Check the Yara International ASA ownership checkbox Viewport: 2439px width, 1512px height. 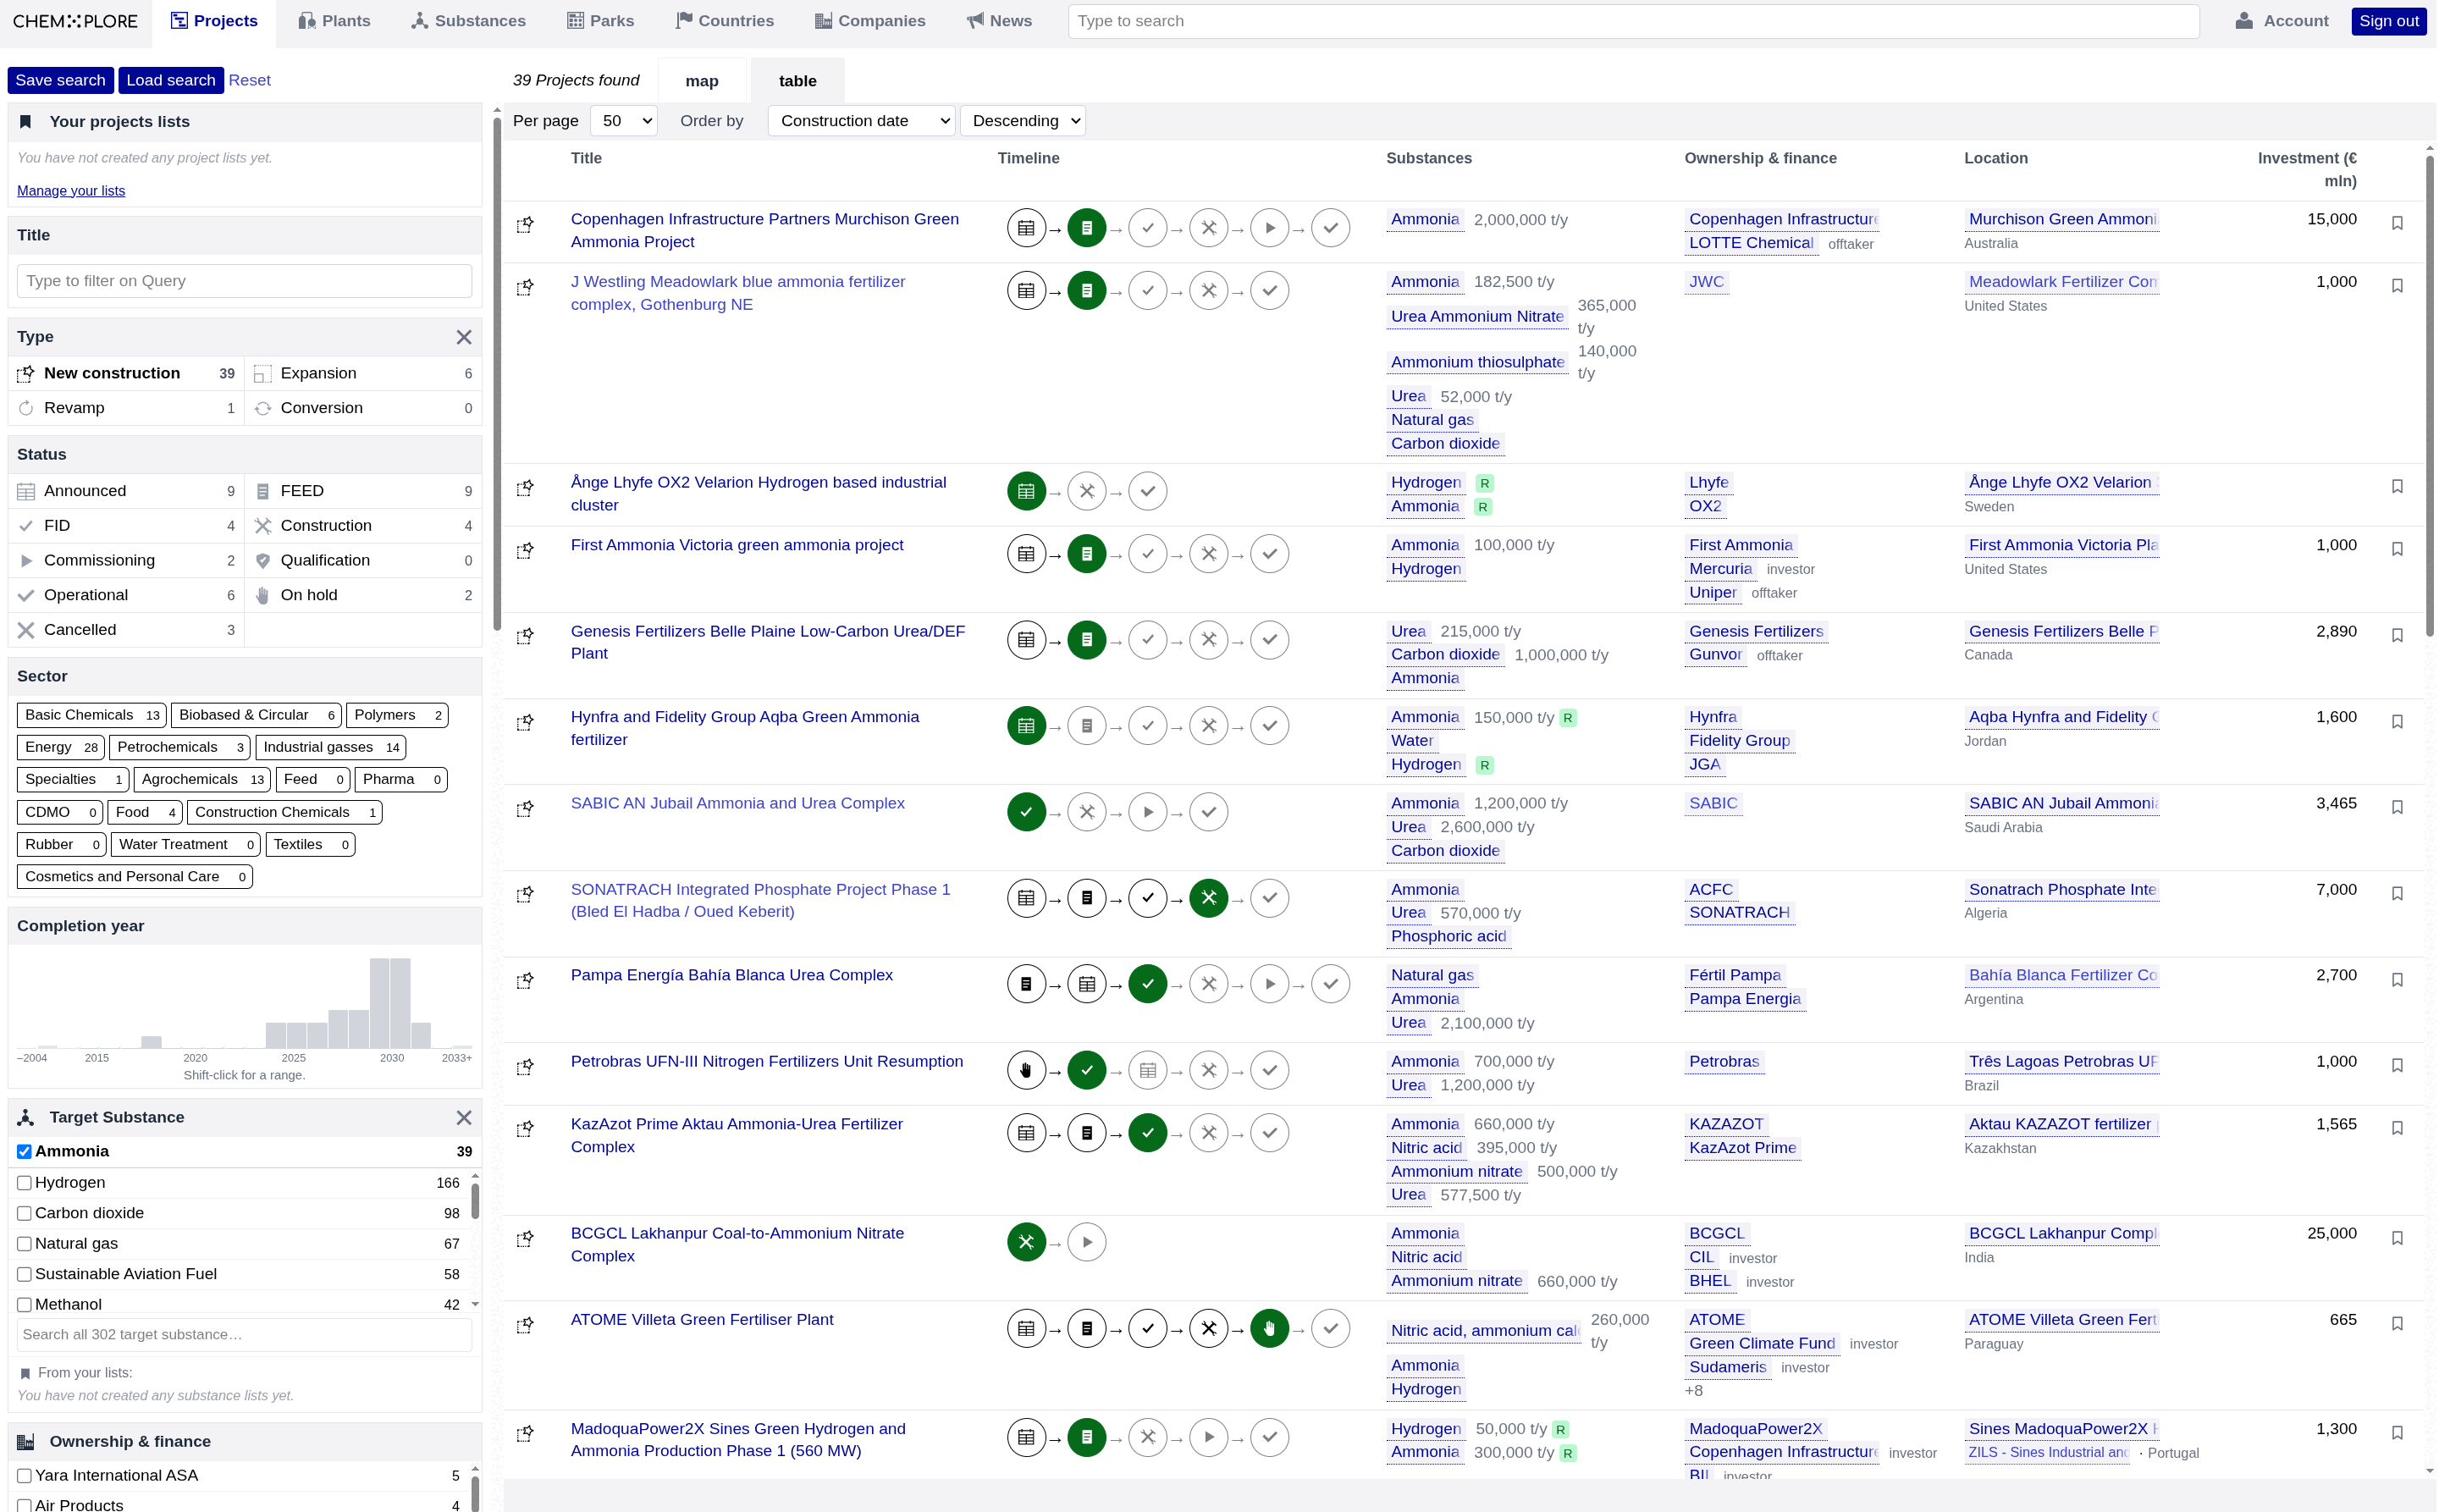pos(24,1476)
